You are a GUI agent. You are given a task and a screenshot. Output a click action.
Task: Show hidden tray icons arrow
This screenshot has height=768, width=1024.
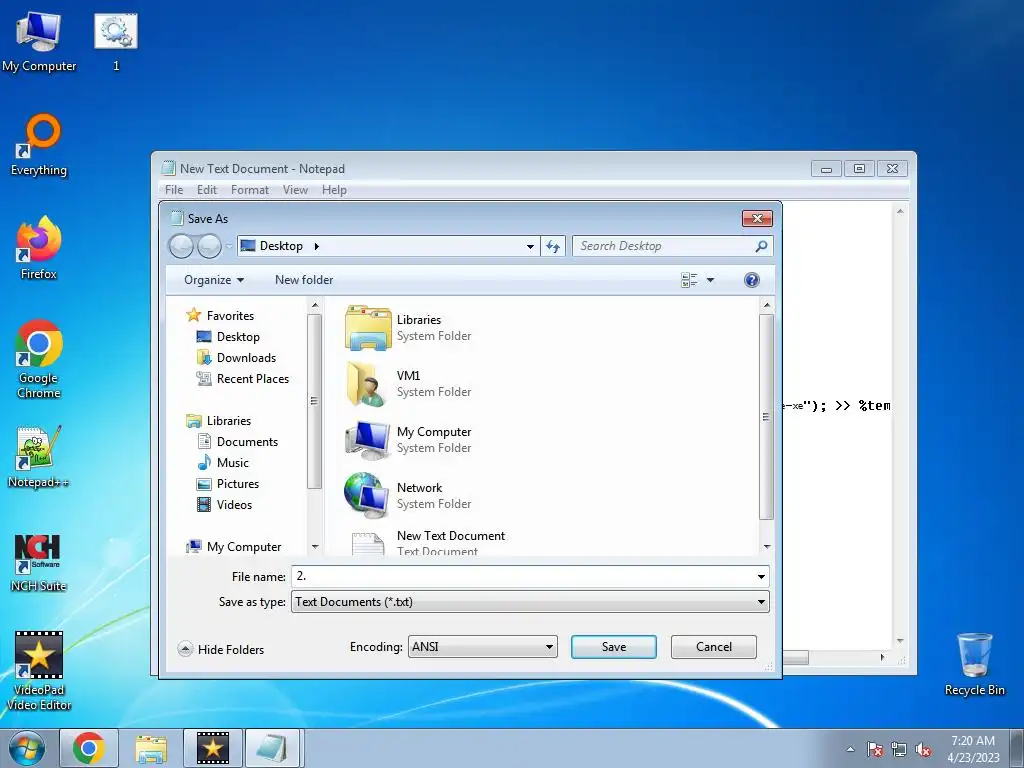tap(850, 749)
